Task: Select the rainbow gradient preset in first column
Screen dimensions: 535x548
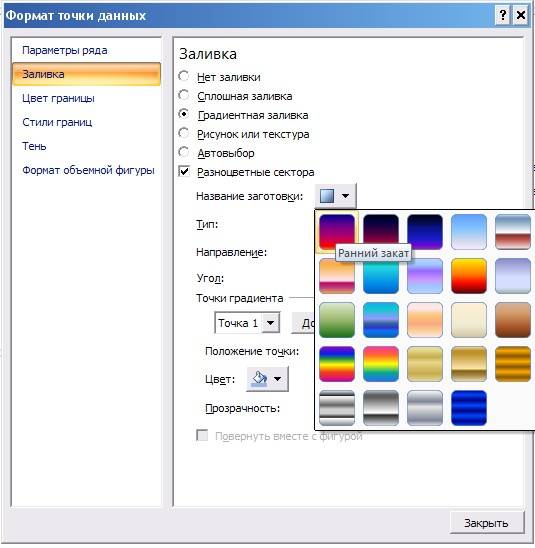Action: [337, 364]
